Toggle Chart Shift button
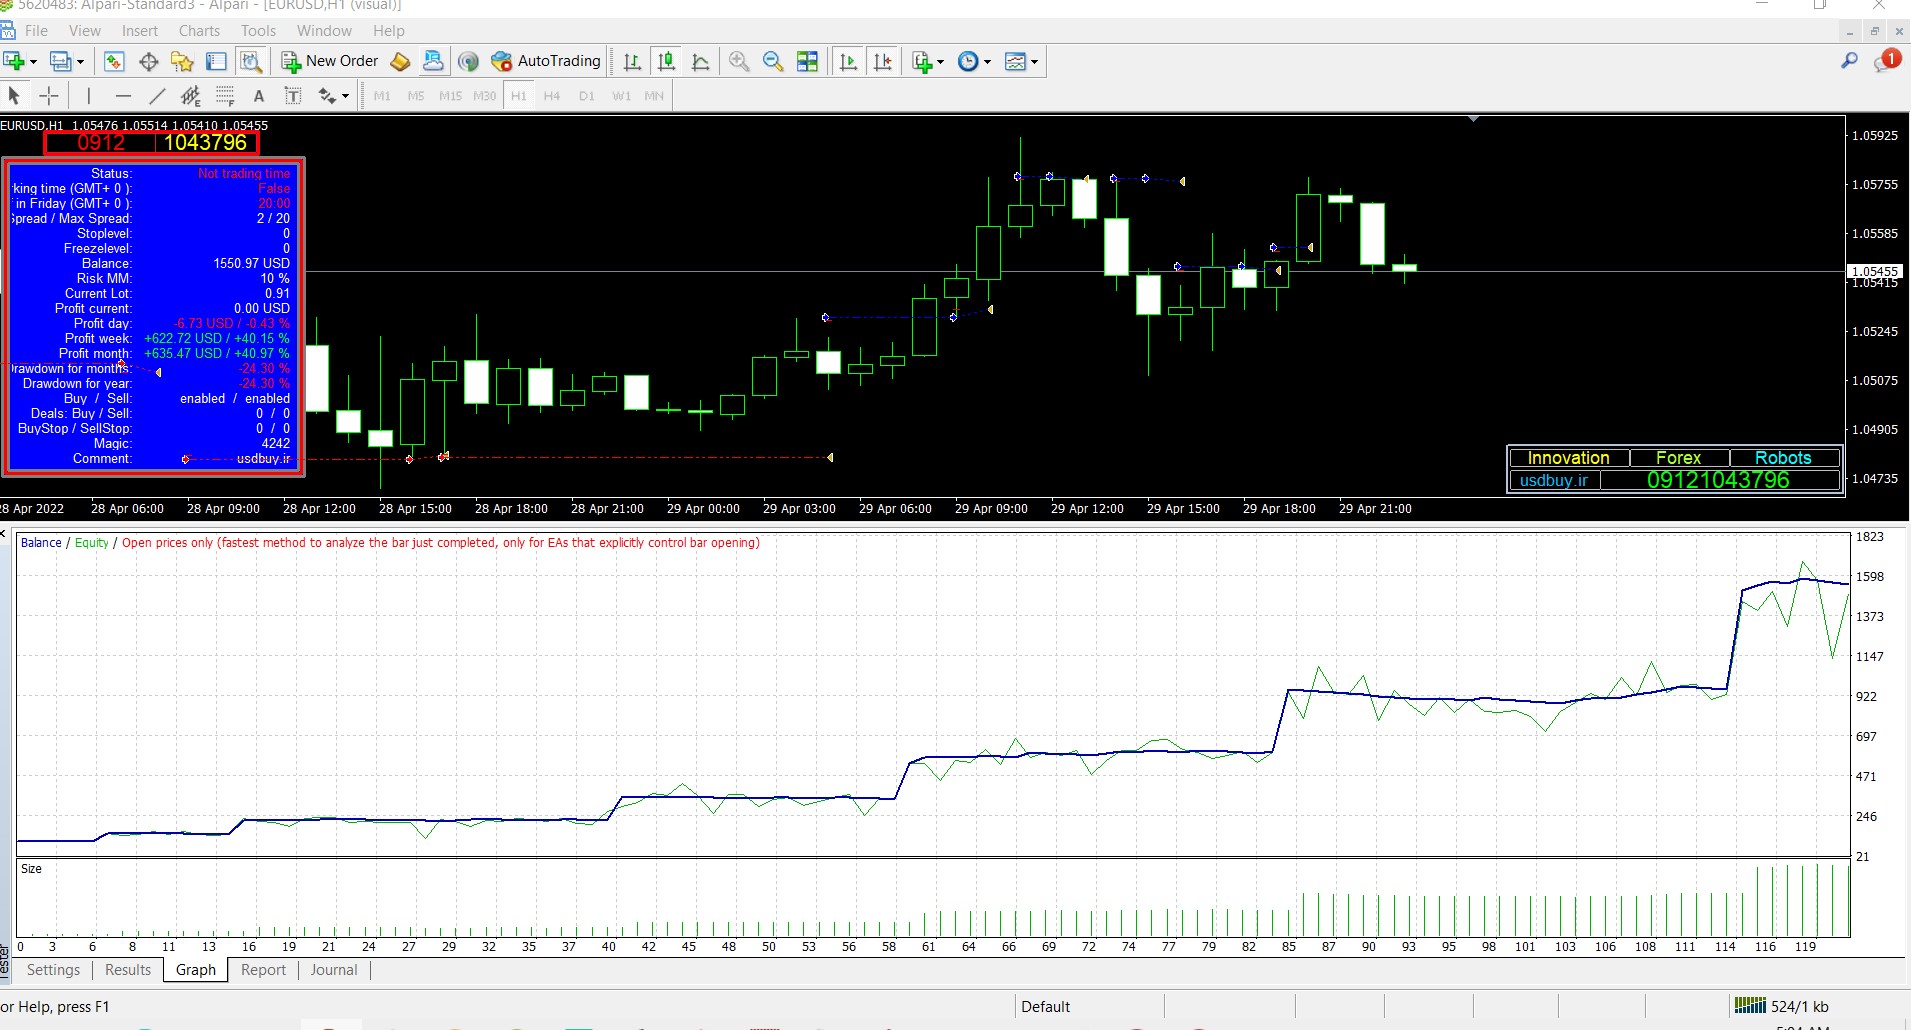 point(883,62)
